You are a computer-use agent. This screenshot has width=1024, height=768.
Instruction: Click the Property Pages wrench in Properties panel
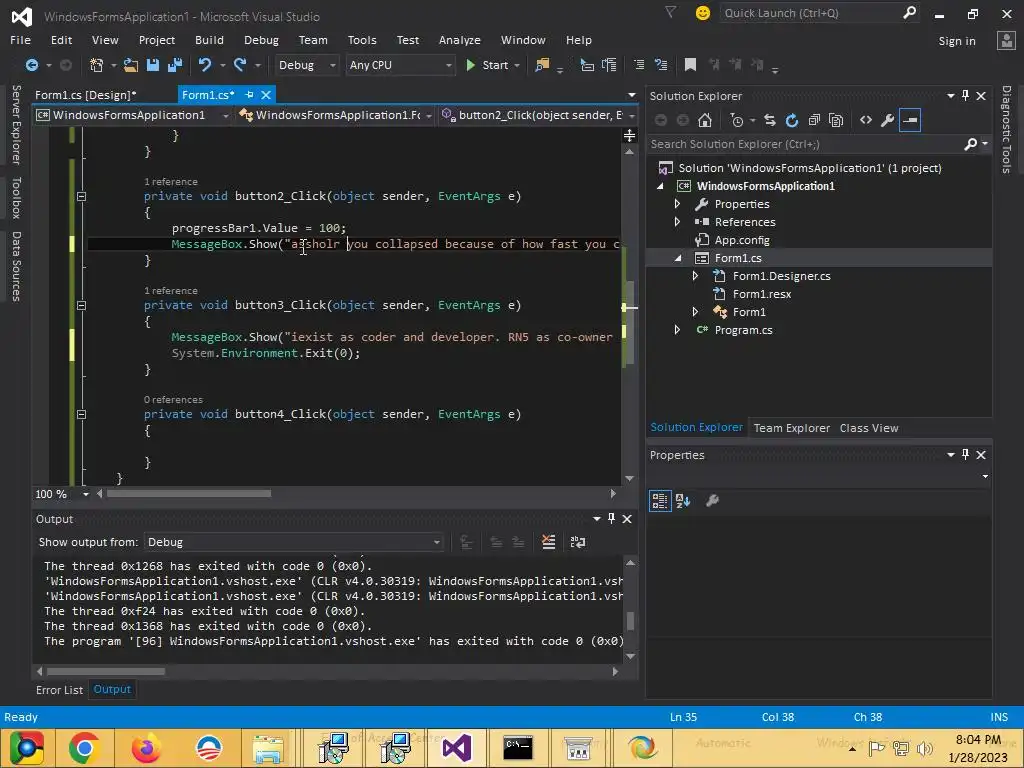712,501
